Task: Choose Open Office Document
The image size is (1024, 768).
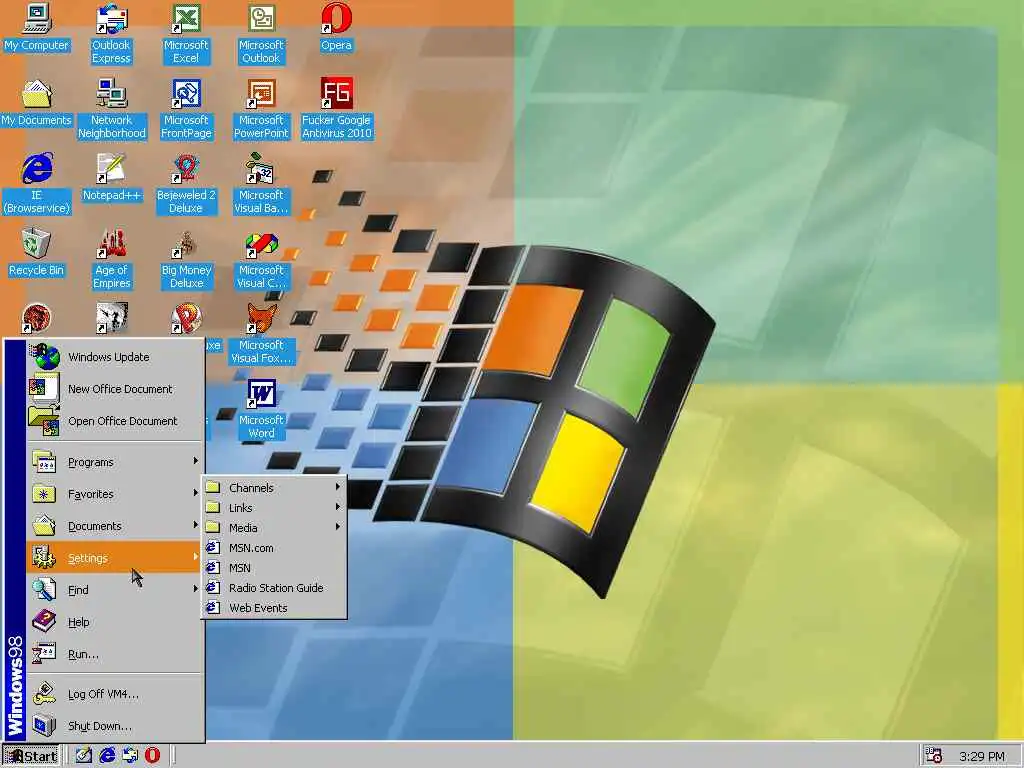Action: point(115,421)
